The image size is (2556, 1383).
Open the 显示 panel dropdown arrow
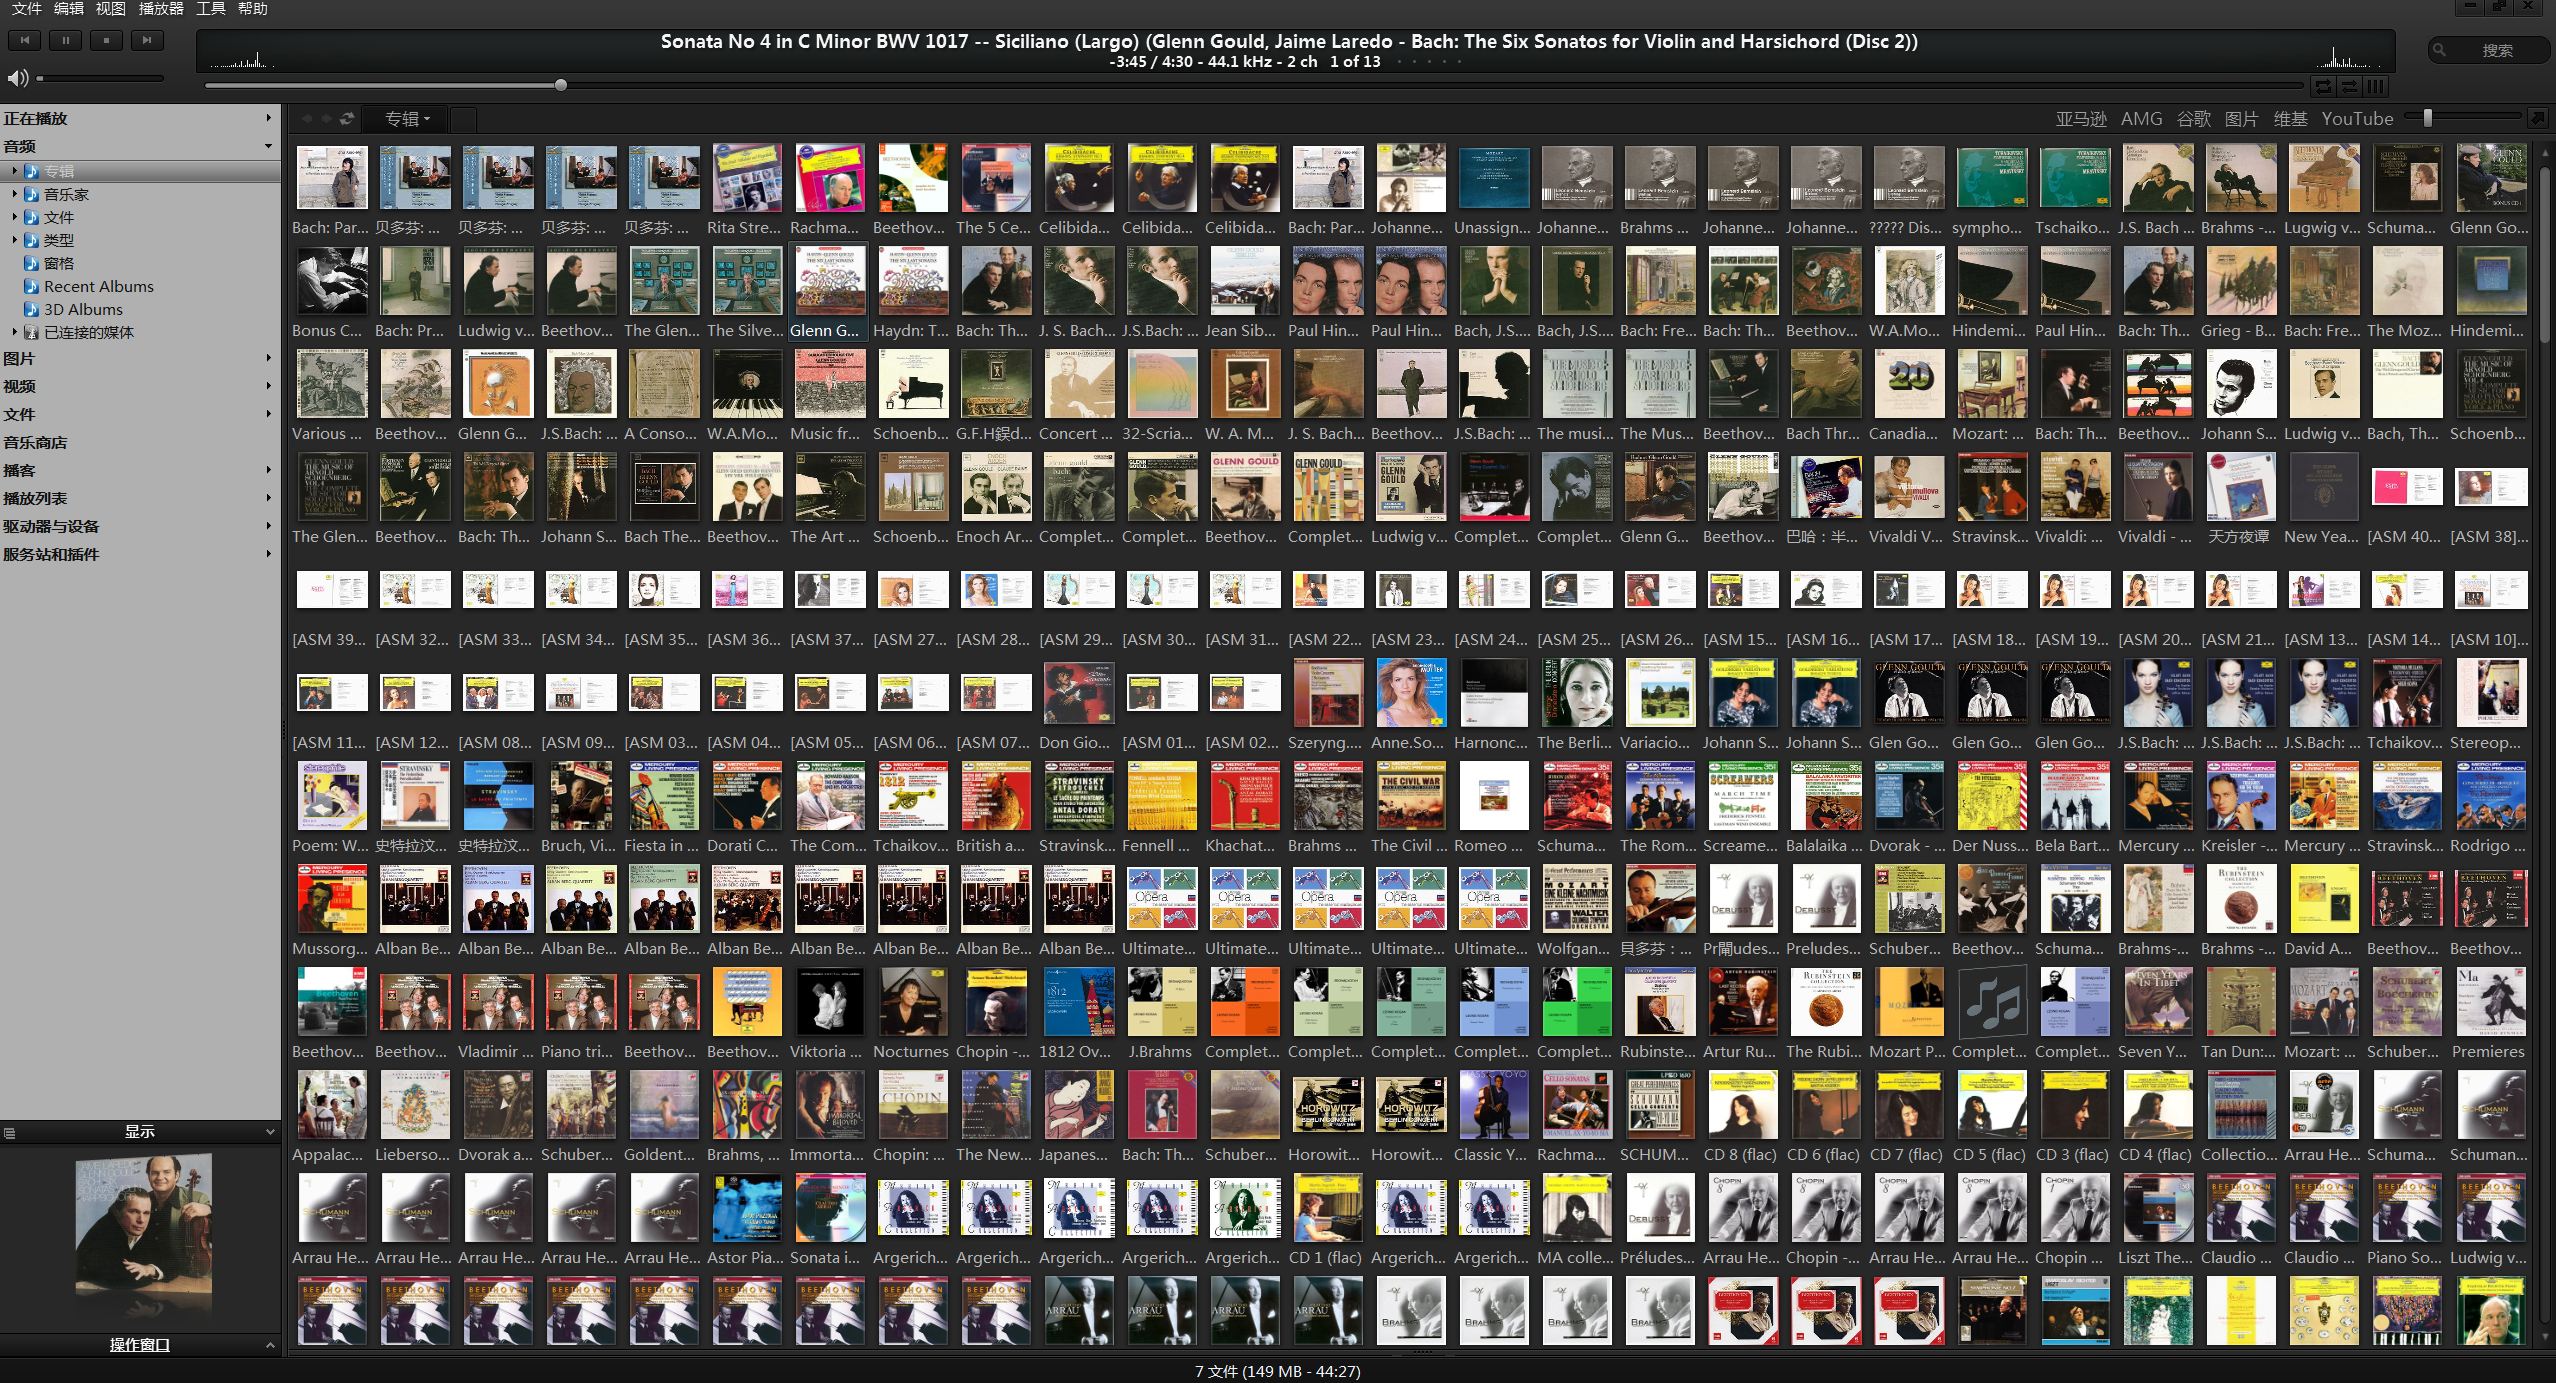270,1132
